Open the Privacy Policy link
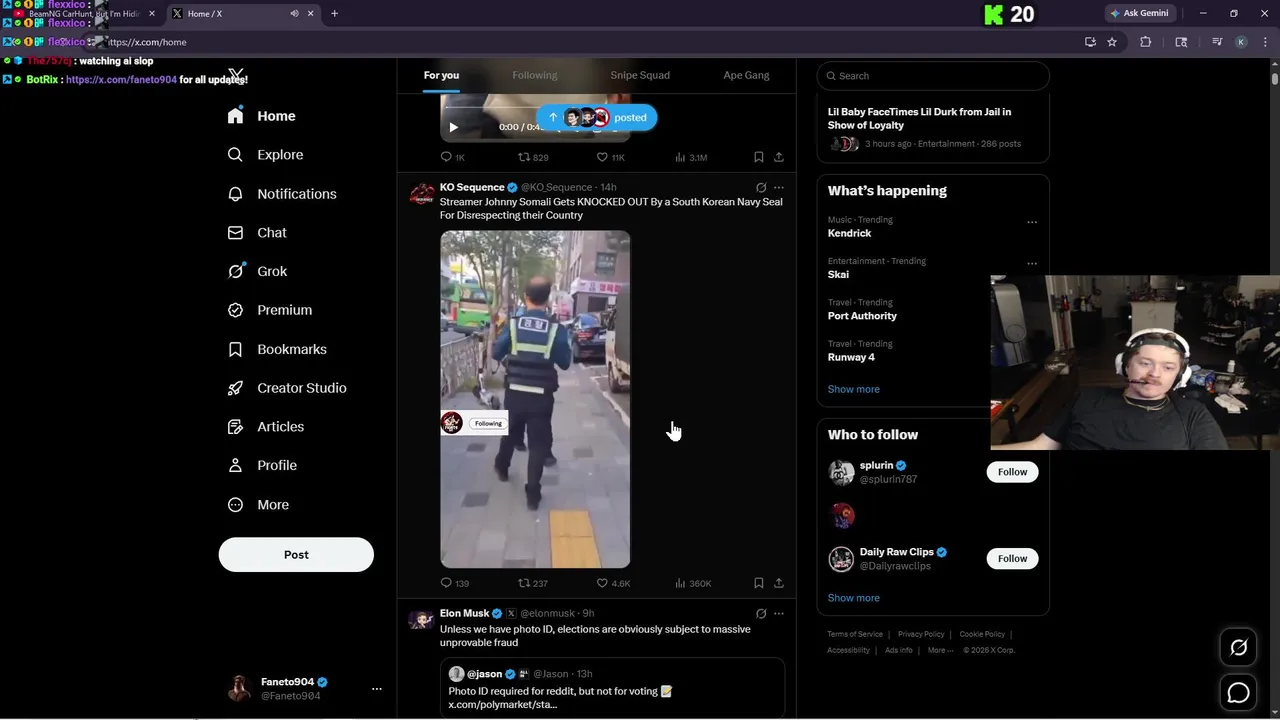The image size is (1280, 720). [921, 634]
